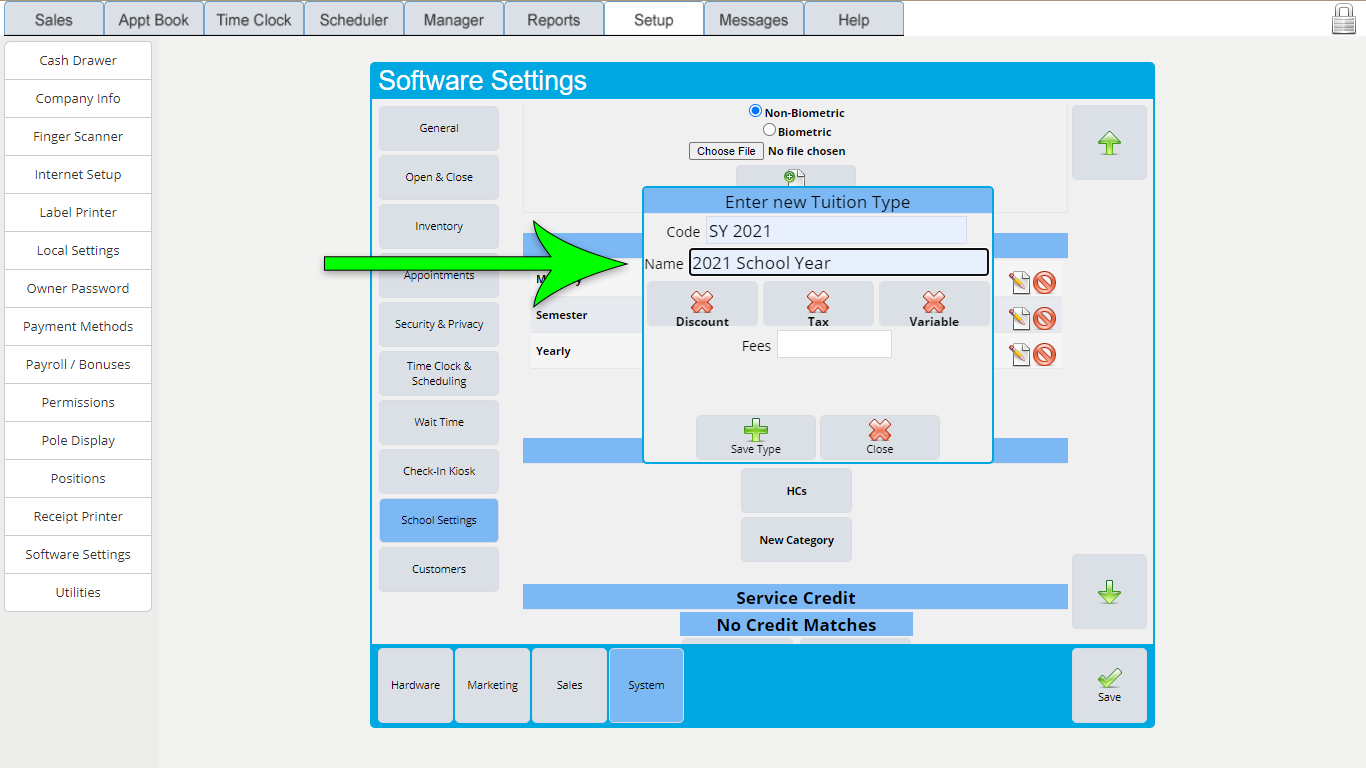The width and height of the screenshot is (1366, 768).
Task: Click the top tuition row delete icon
Action: (1044, 283)
